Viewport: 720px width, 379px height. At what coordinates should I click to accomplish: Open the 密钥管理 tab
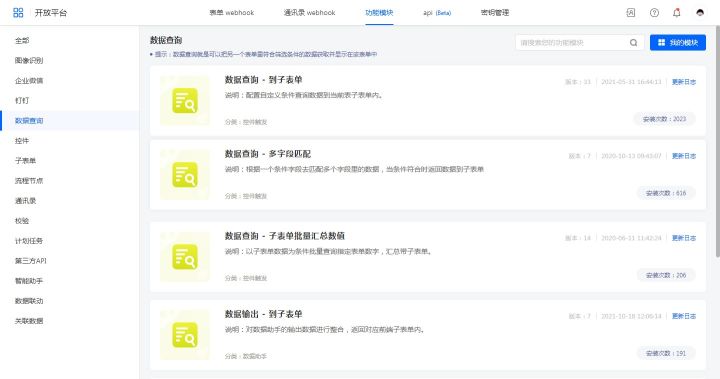pyautogui.click(x=495, y=13)
